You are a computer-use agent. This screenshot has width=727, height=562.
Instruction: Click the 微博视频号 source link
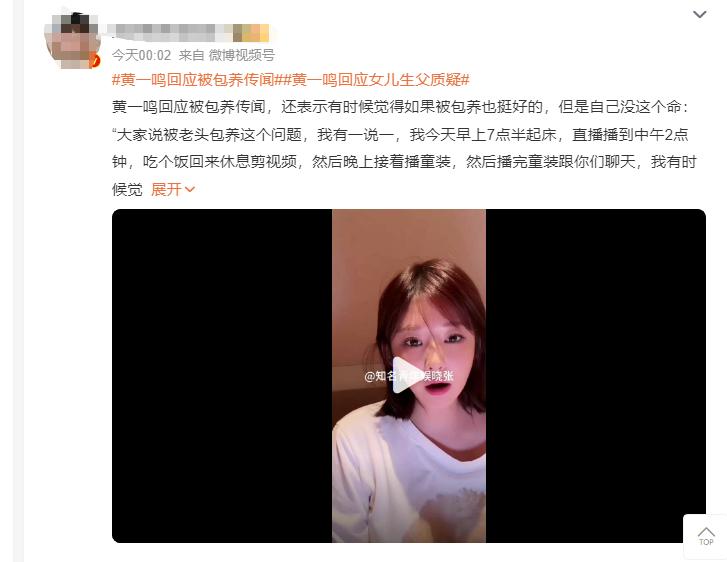[242, 55]
